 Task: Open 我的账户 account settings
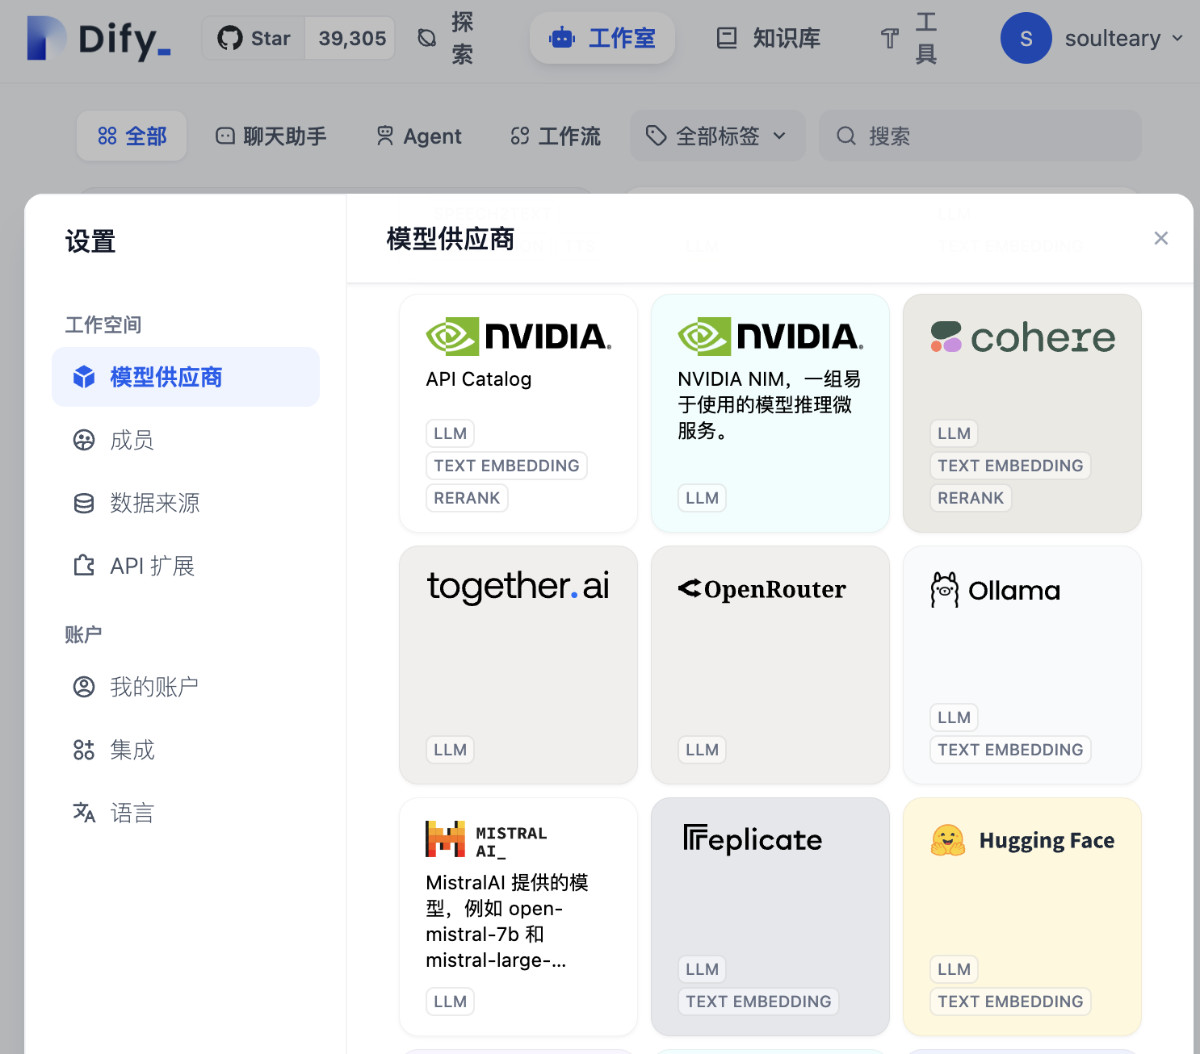pyautogui.click(x=186, y=687)
